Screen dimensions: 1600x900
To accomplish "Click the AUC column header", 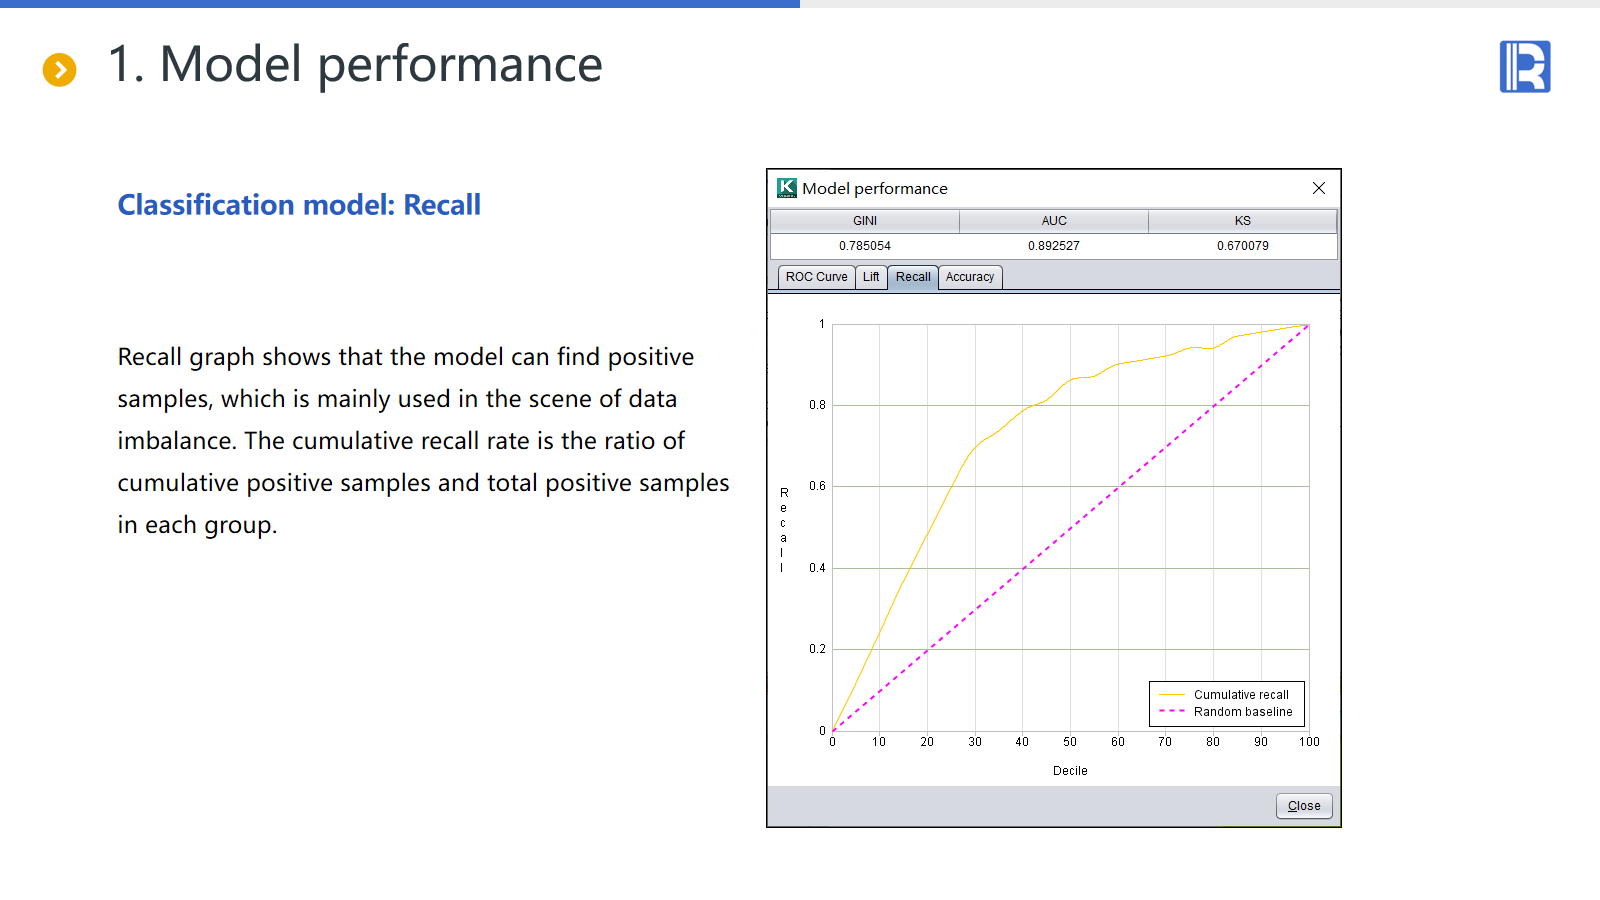I will pyautogui.click(x=1054, y=221).
